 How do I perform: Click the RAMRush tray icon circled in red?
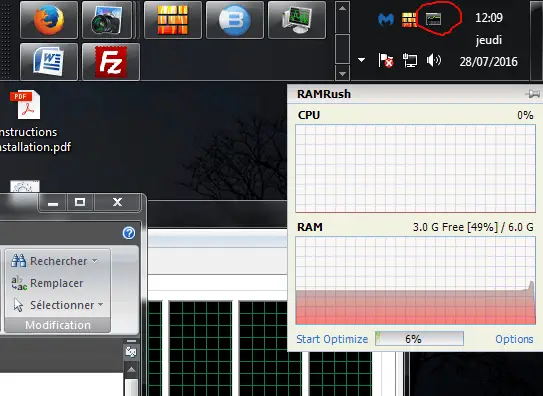pos(434,19)
